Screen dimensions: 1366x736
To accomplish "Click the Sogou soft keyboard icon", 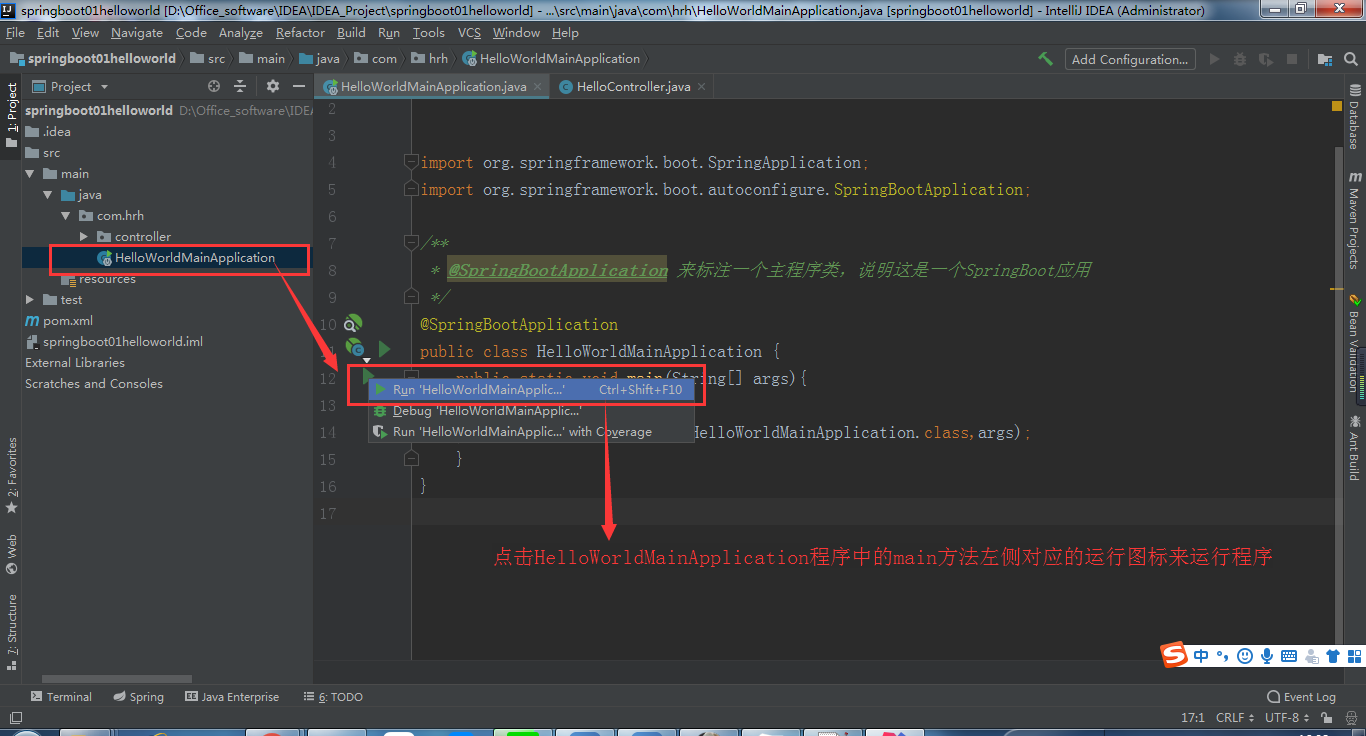I will (x=1289, y=656).
